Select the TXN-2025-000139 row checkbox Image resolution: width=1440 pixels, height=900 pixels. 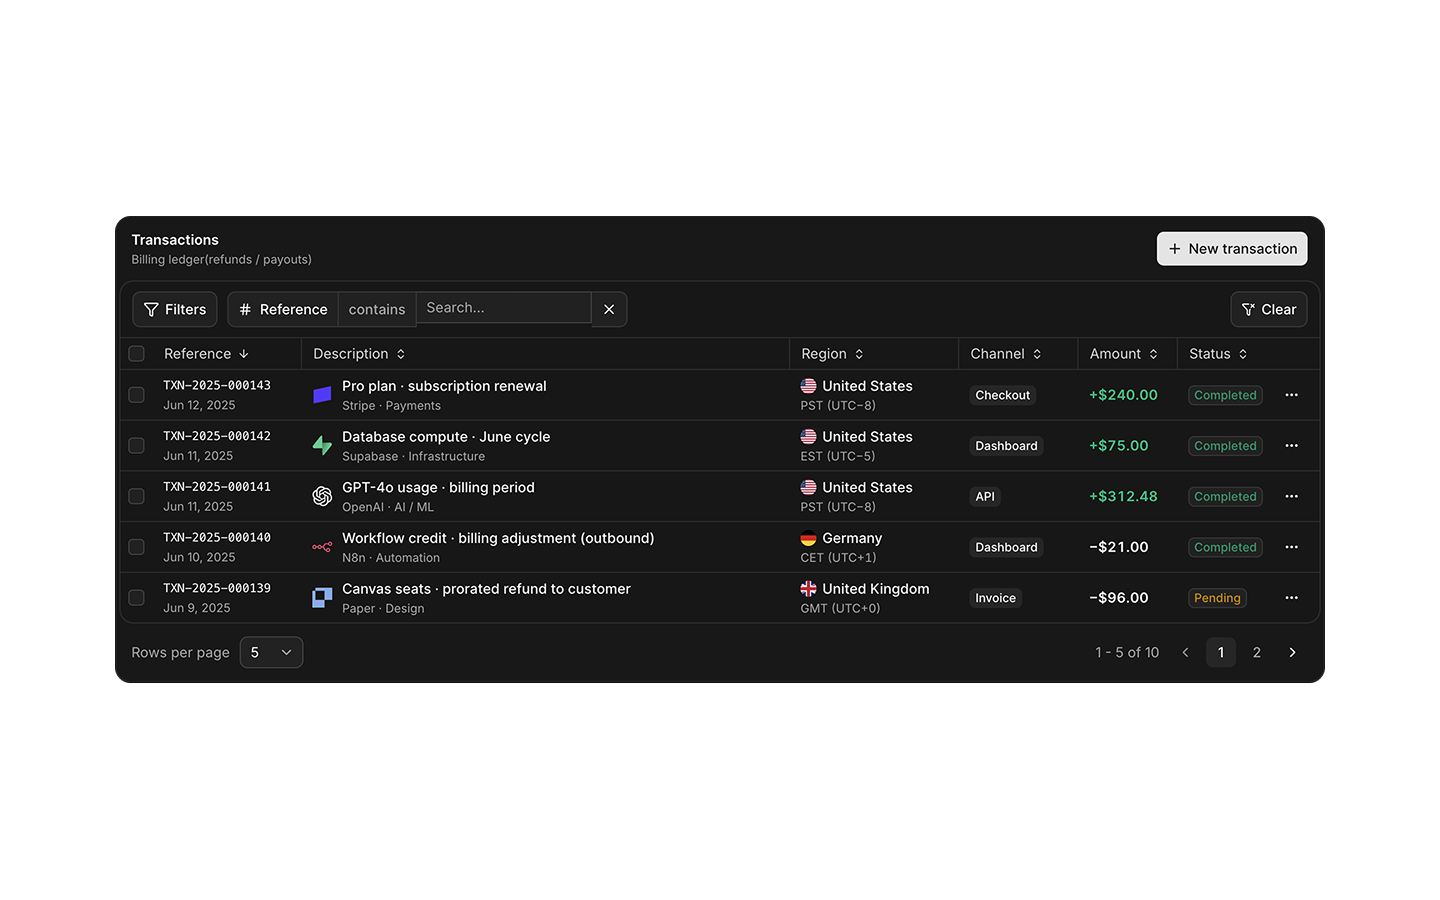(137, 598)
